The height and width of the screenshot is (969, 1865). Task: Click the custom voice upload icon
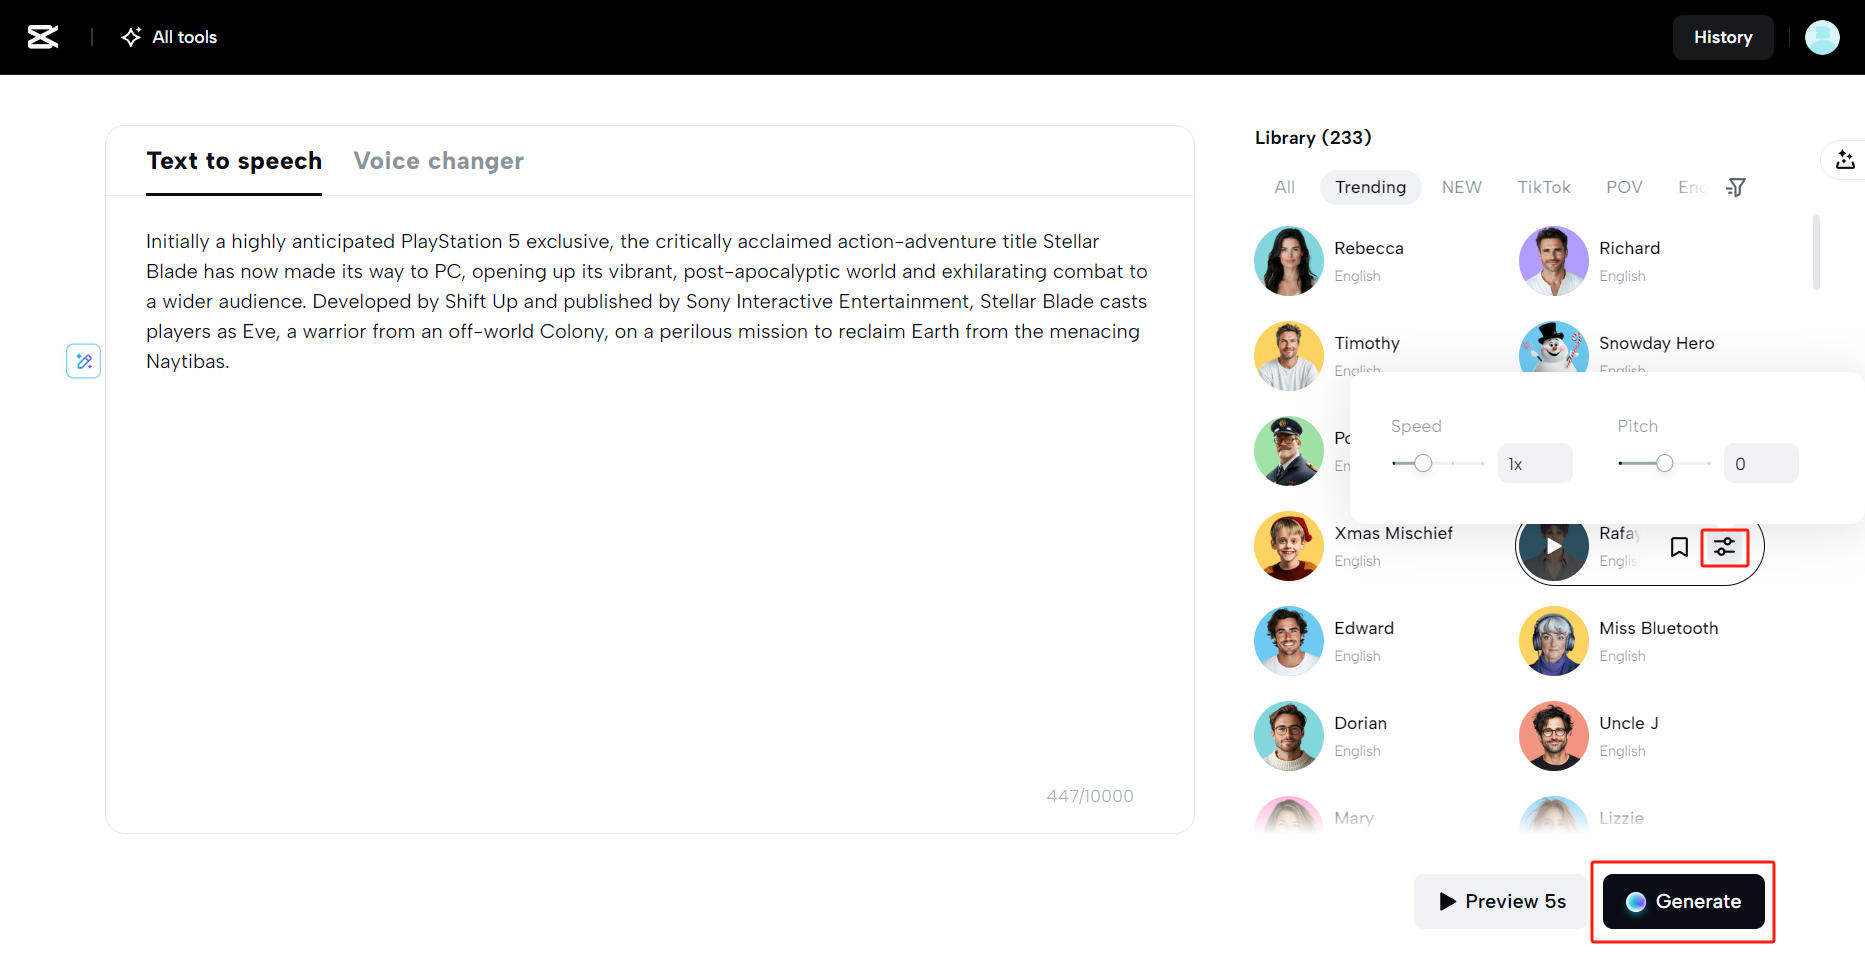click(x=1845, y=160)
